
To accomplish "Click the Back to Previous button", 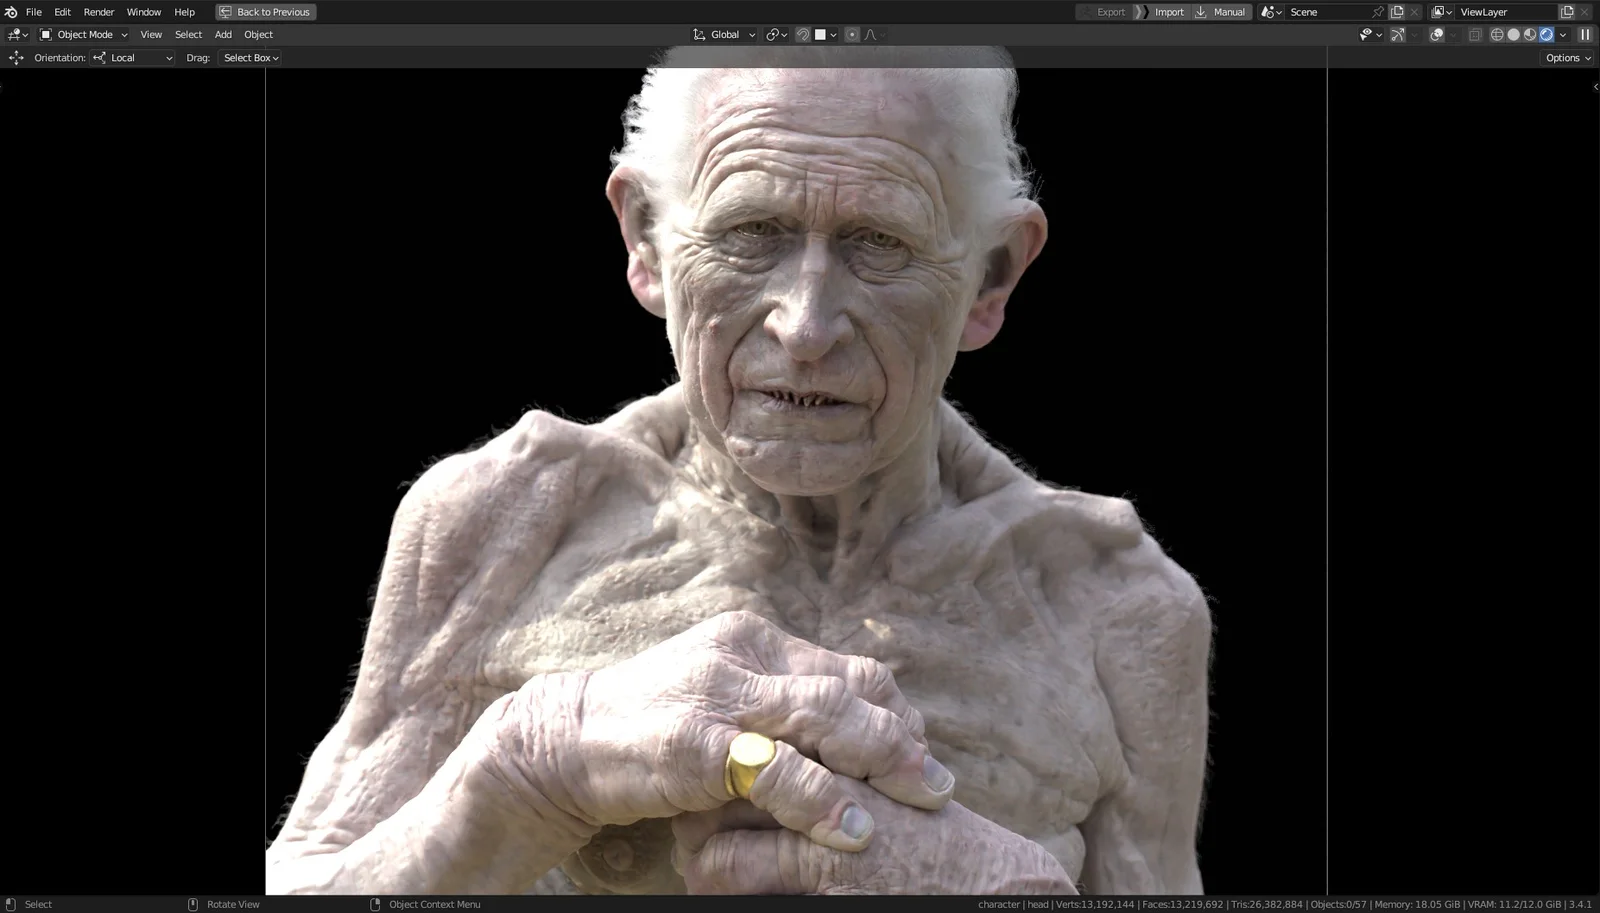I will pos(265,12).
